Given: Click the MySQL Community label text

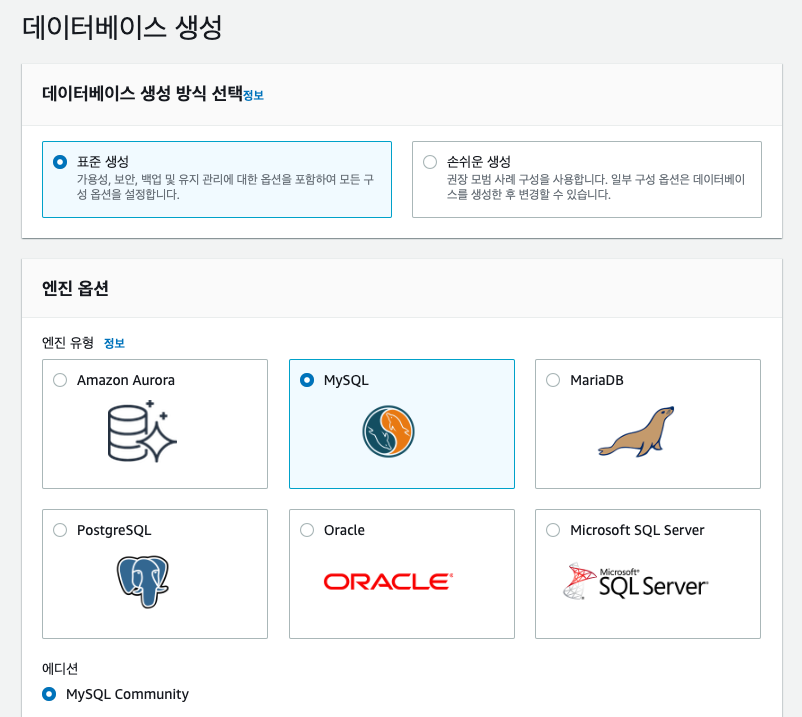Looking at the screenshot, I should coord(127,694).
